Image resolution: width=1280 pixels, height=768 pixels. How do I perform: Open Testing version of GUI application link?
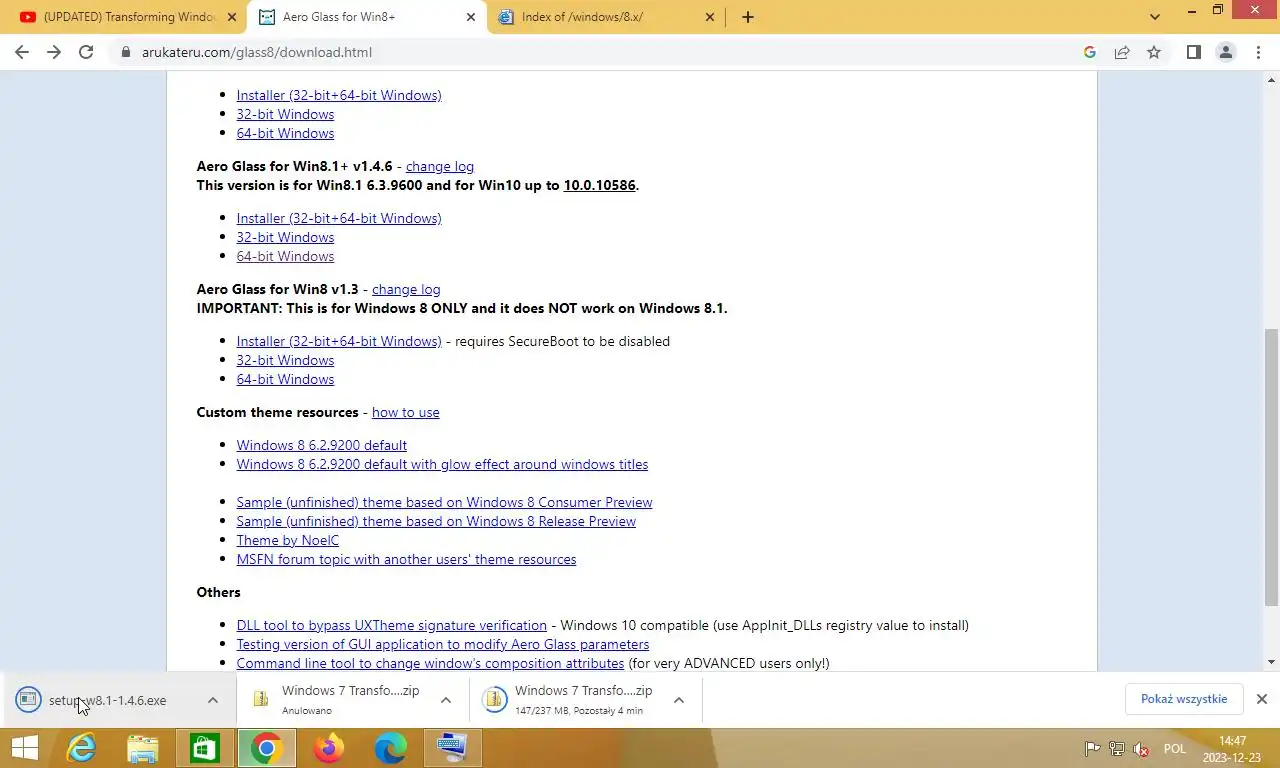pos(443,644)
